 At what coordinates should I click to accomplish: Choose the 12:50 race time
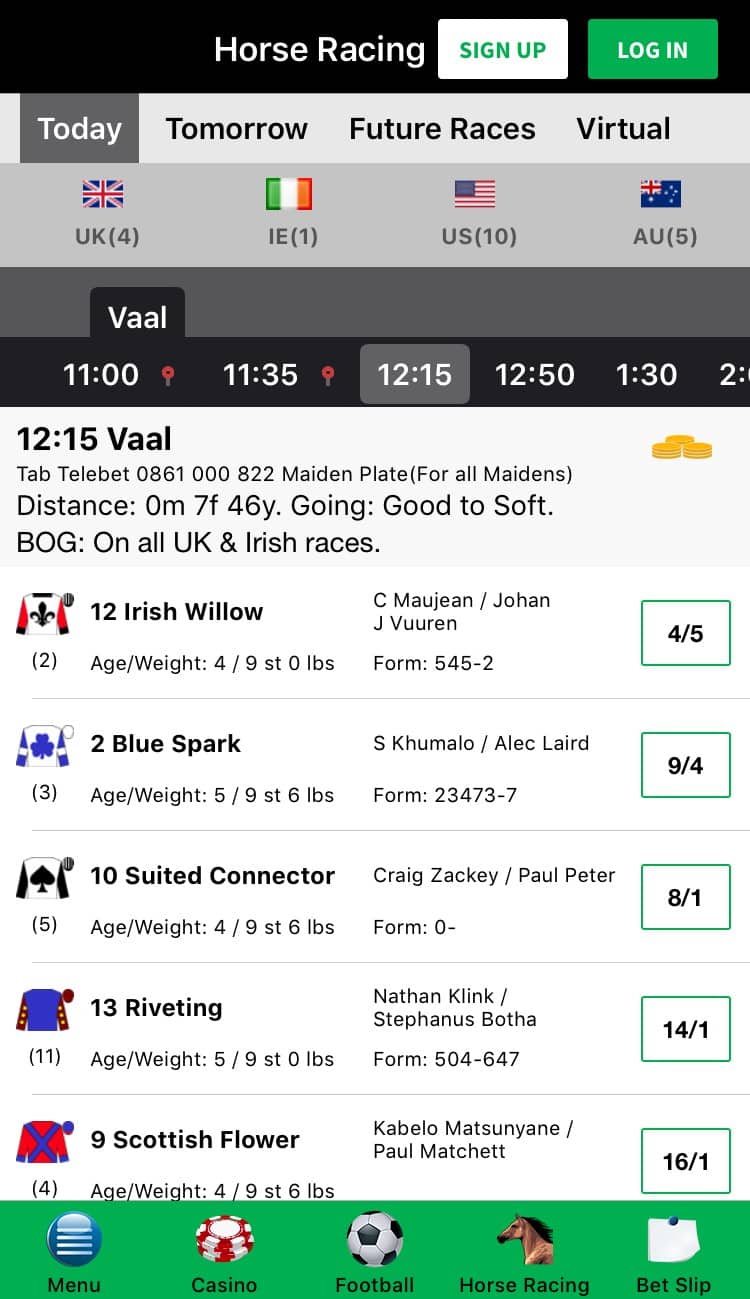click(535, 375)
